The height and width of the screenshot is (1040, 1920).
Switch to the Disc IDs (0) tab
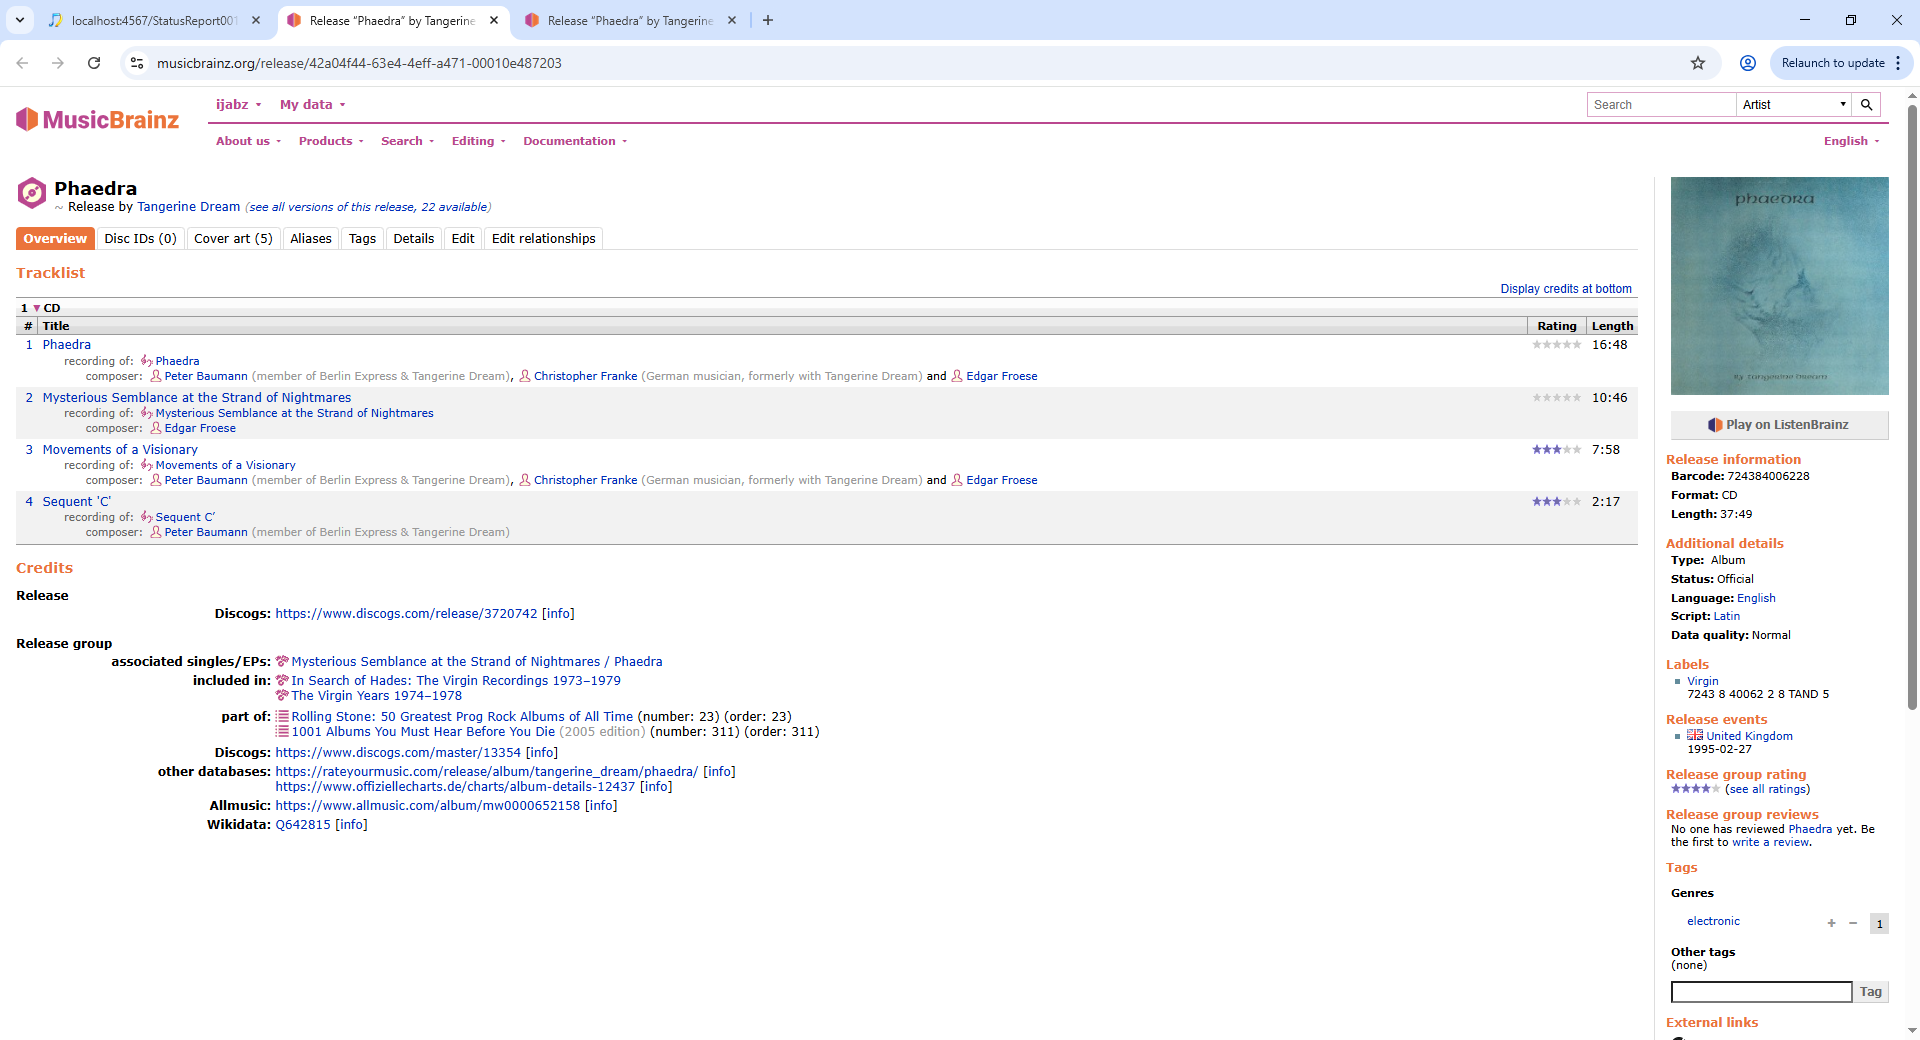coord(140,238)
